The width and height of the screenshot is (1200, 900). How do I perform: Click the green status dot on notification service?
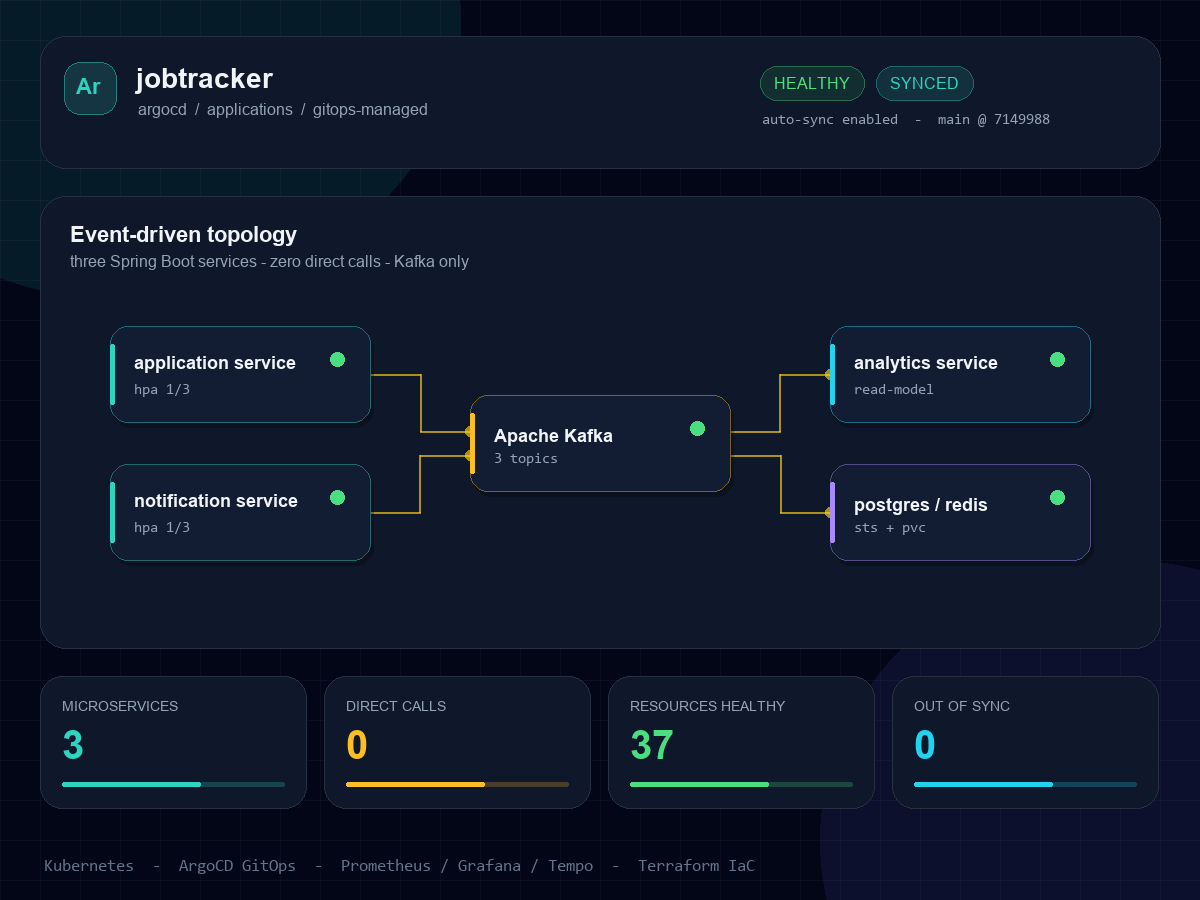point(337,497)
